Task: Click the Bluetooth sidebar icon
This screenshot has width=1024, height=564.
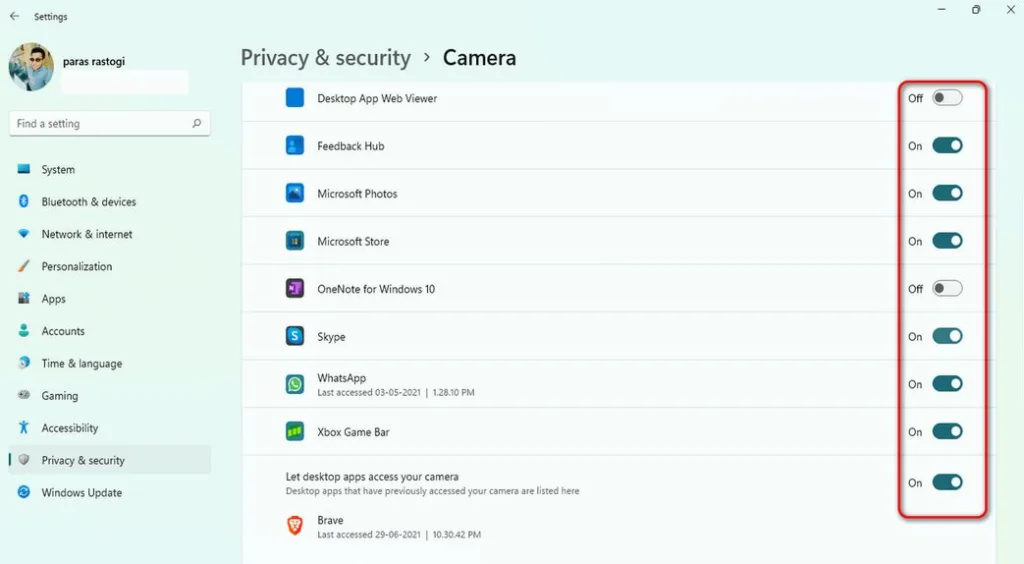Action: pyautogui.click(x=24, y=201)
